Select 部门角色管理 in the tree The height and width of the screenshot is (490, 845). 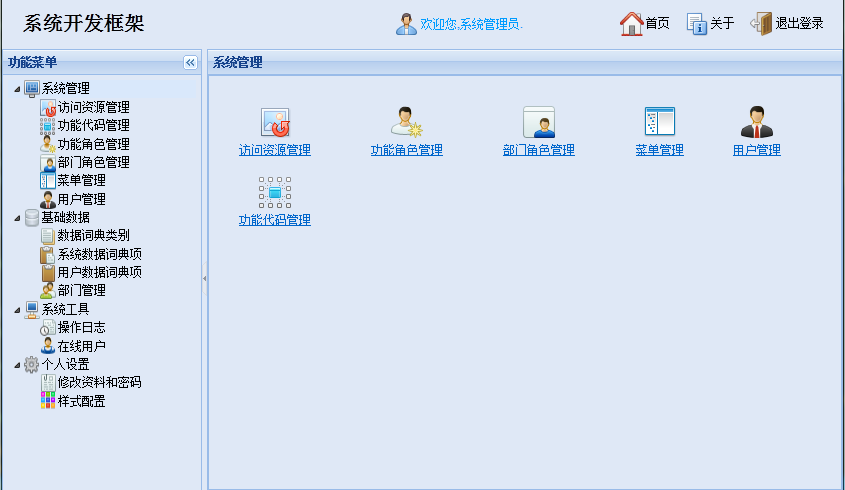tap(94, 162)
